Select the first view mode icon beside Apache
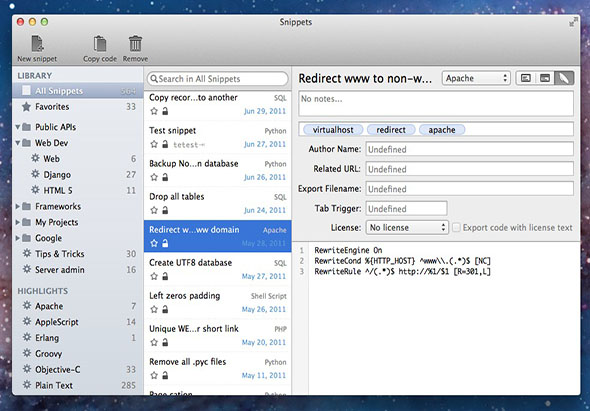 (x=526, y=78)
